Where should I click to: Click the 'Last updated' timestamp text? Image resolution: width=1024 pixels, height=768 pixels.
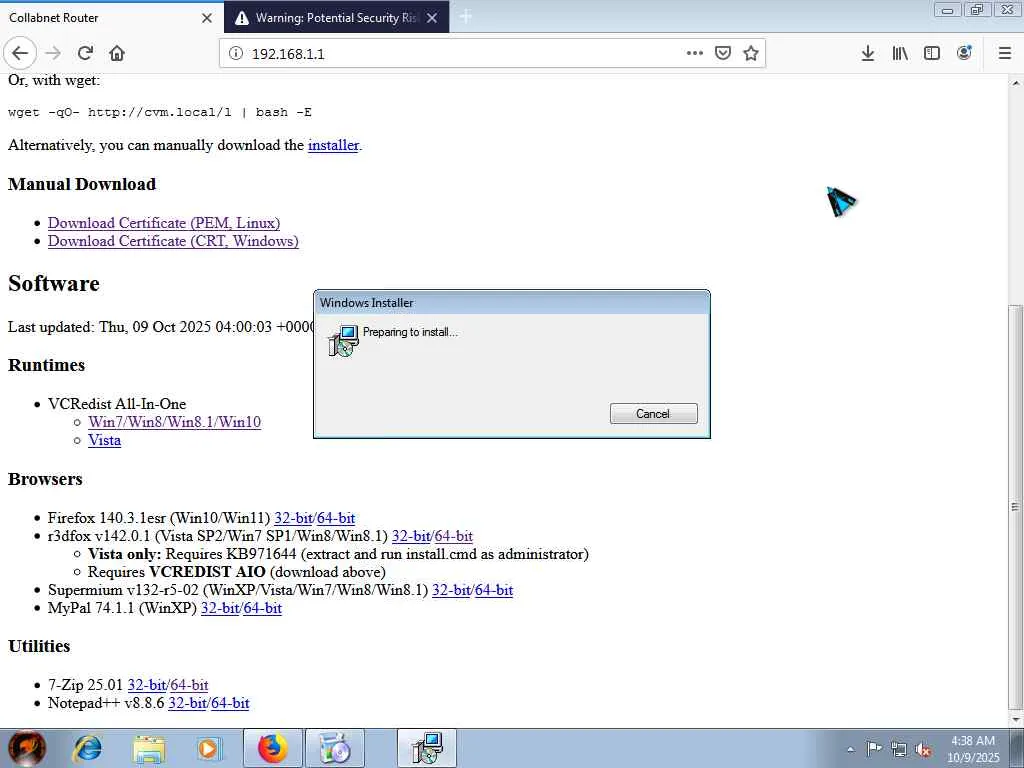tap(161, 327)
